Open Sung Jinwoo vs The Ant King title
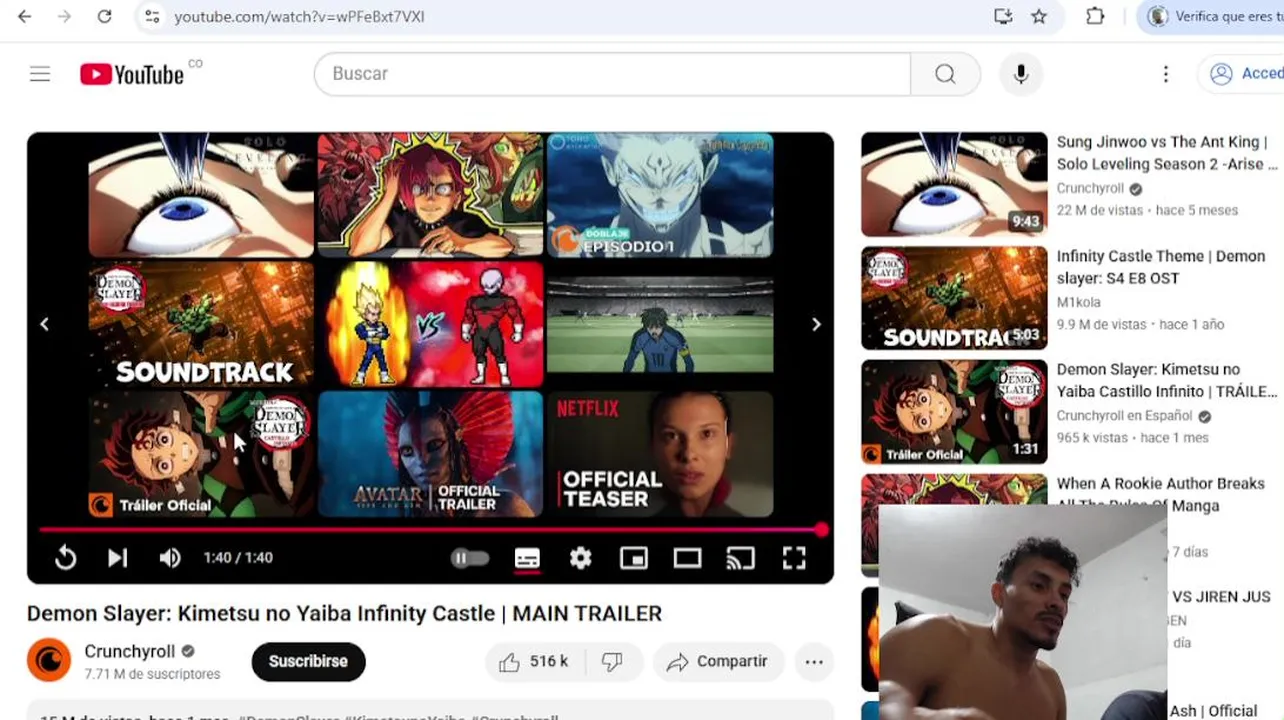Screen dimensions: 1284x720 point(1167,153)
